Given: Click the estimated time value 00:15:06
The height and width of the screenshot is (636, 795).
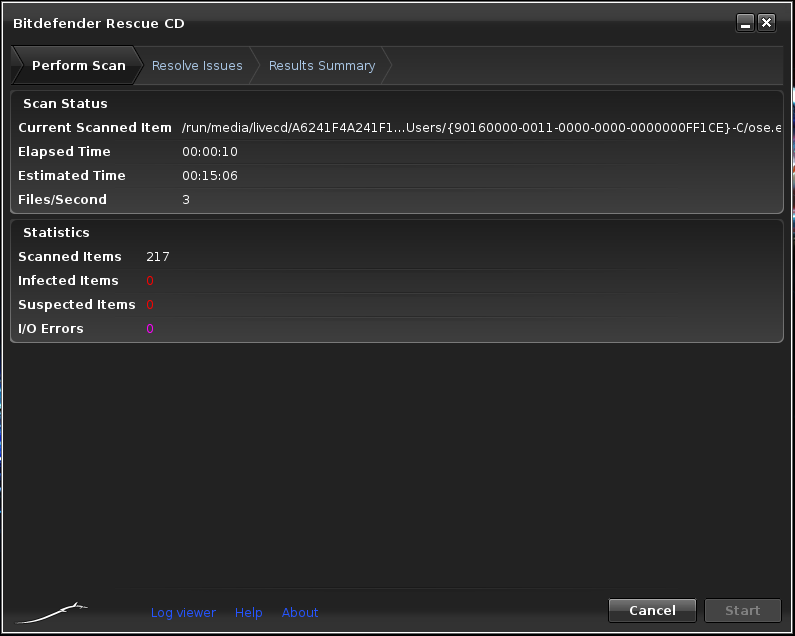Looking at the screenshot, I should point(210,175).
